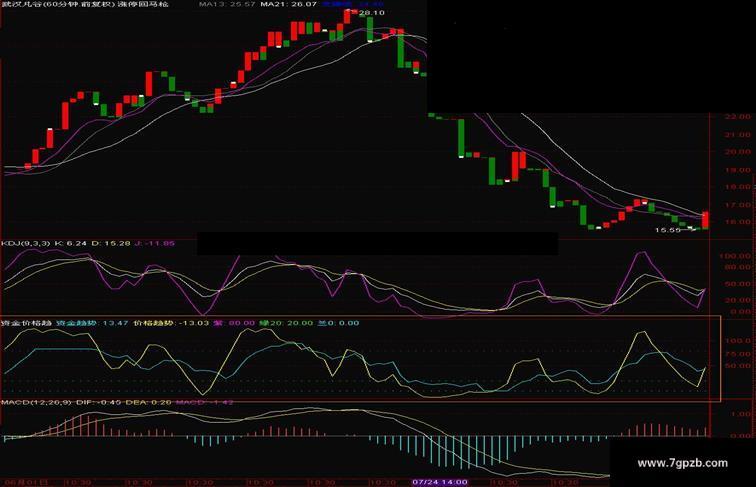Click the 15.59 low price label

668,230
